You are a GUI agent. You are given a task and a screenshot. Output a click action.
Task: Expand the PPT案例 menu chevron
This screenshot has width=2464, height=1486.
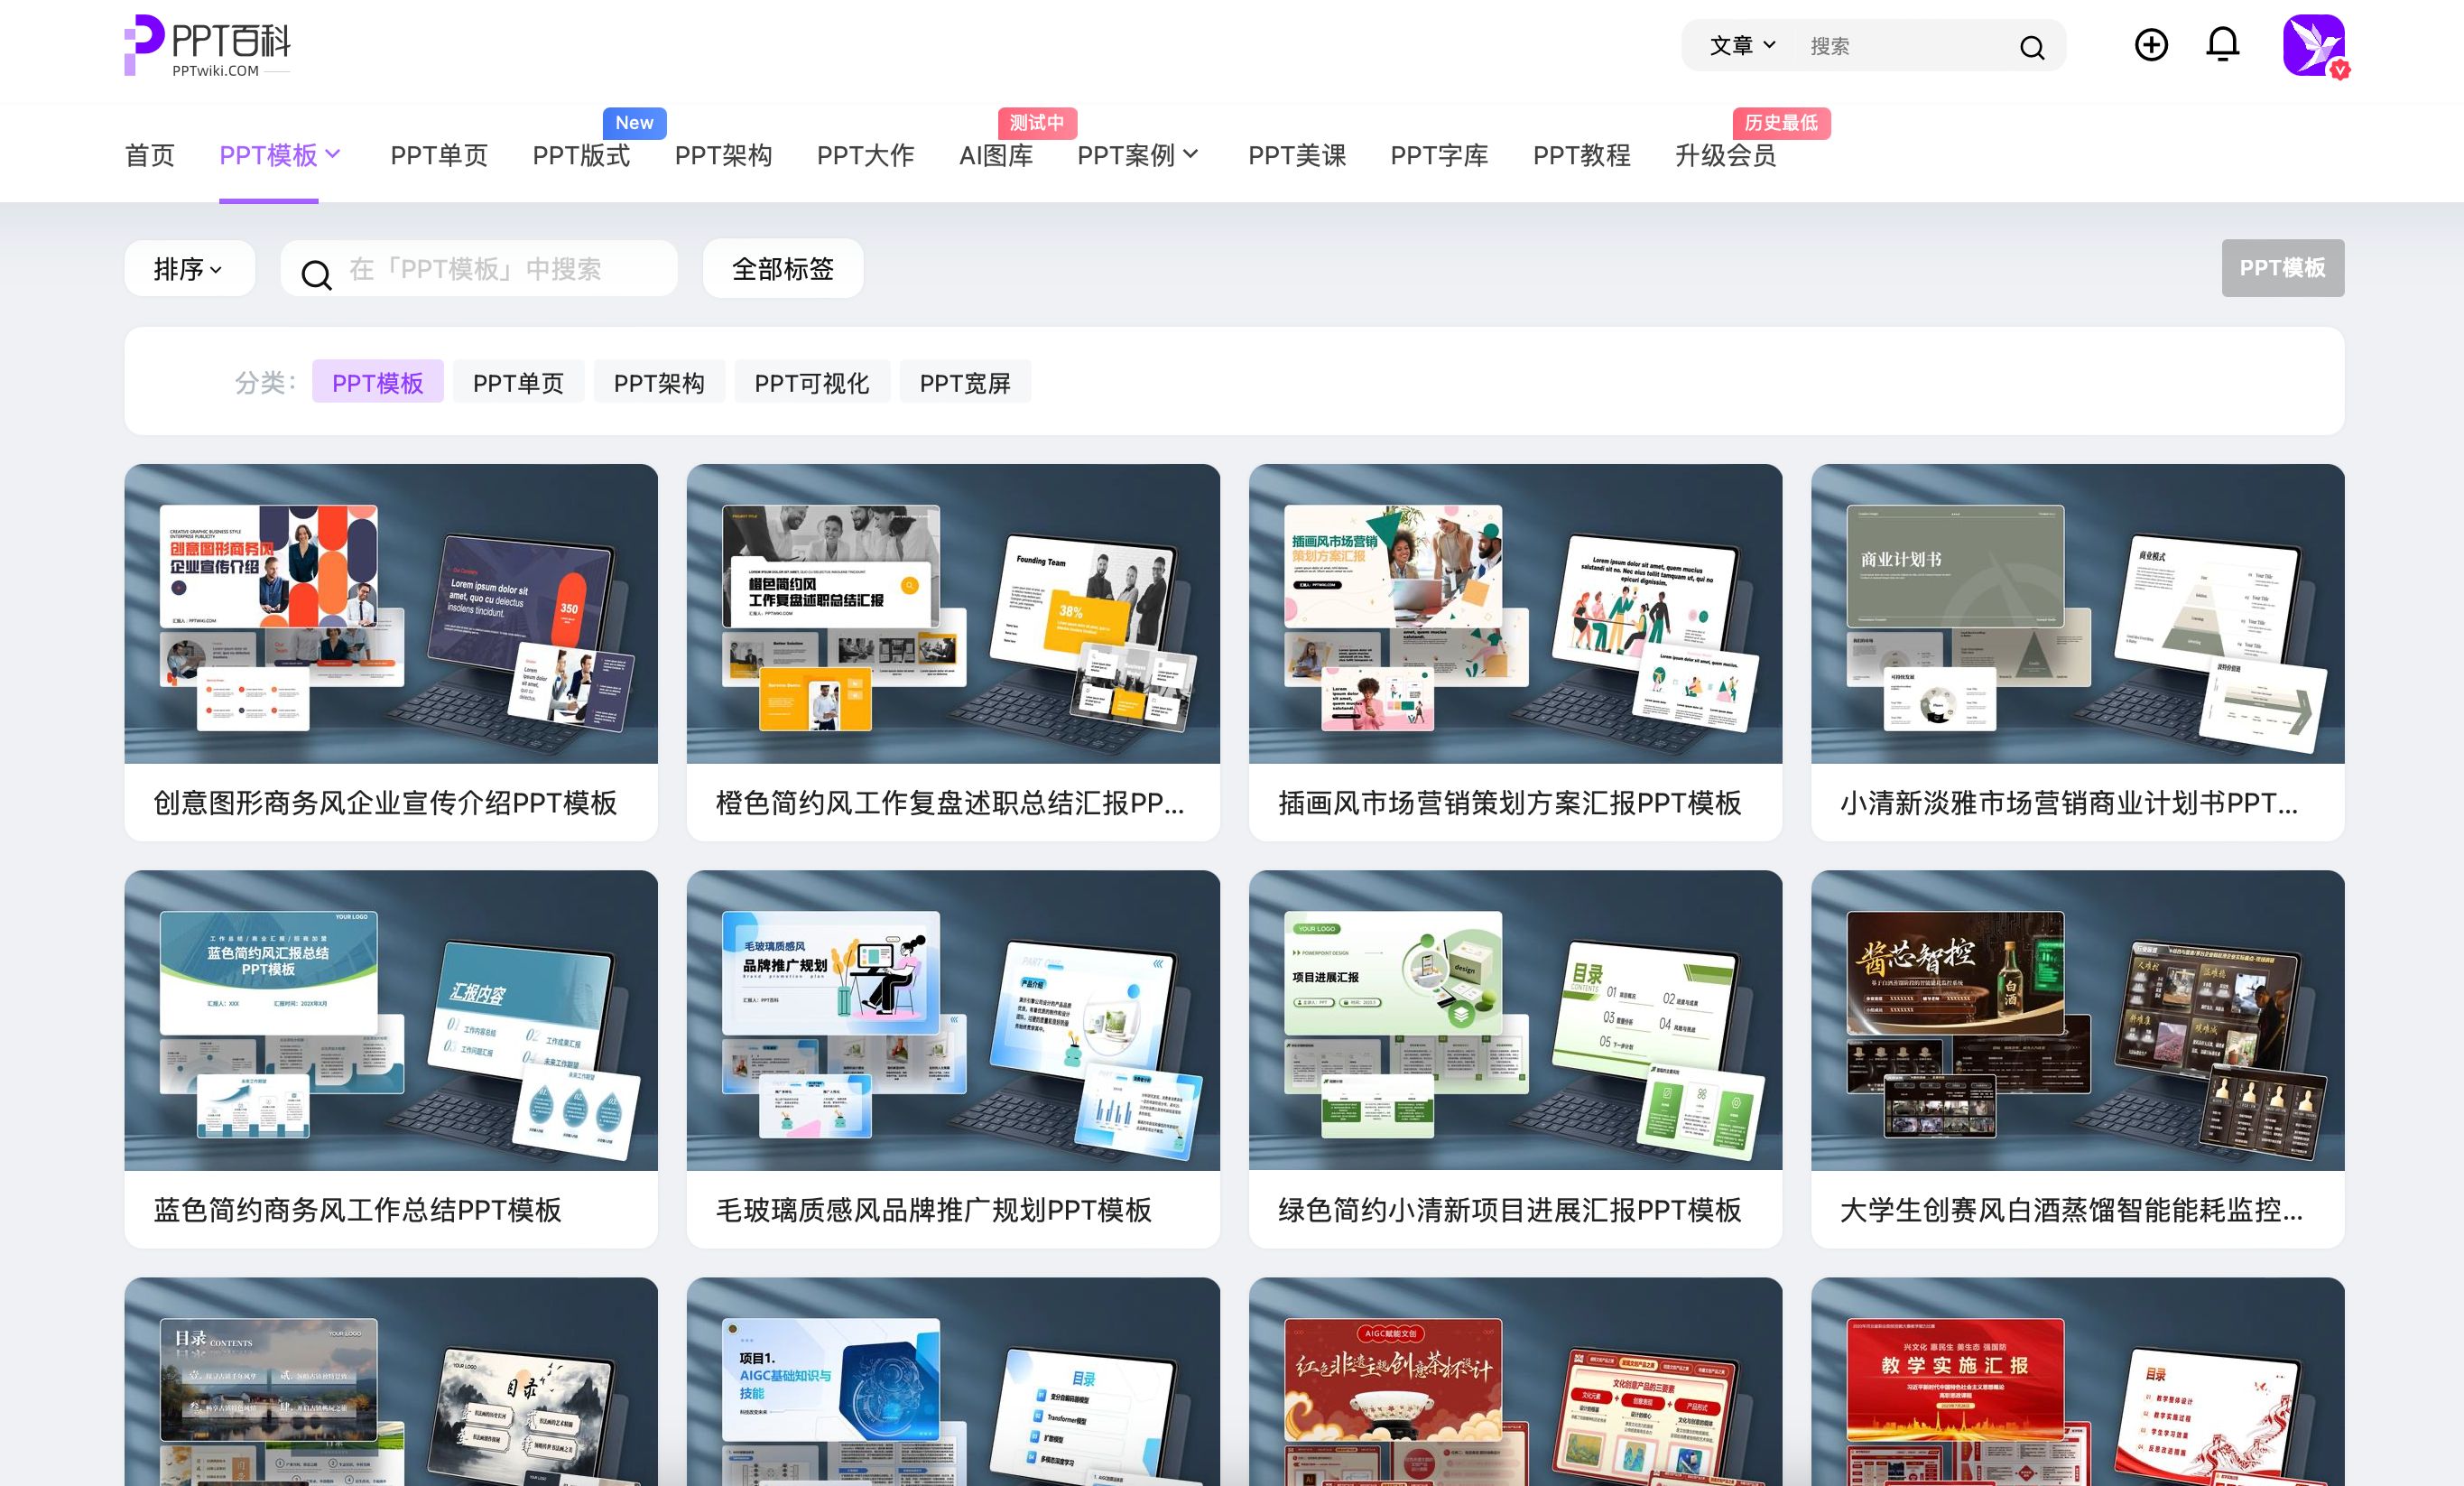[1191, 154]
